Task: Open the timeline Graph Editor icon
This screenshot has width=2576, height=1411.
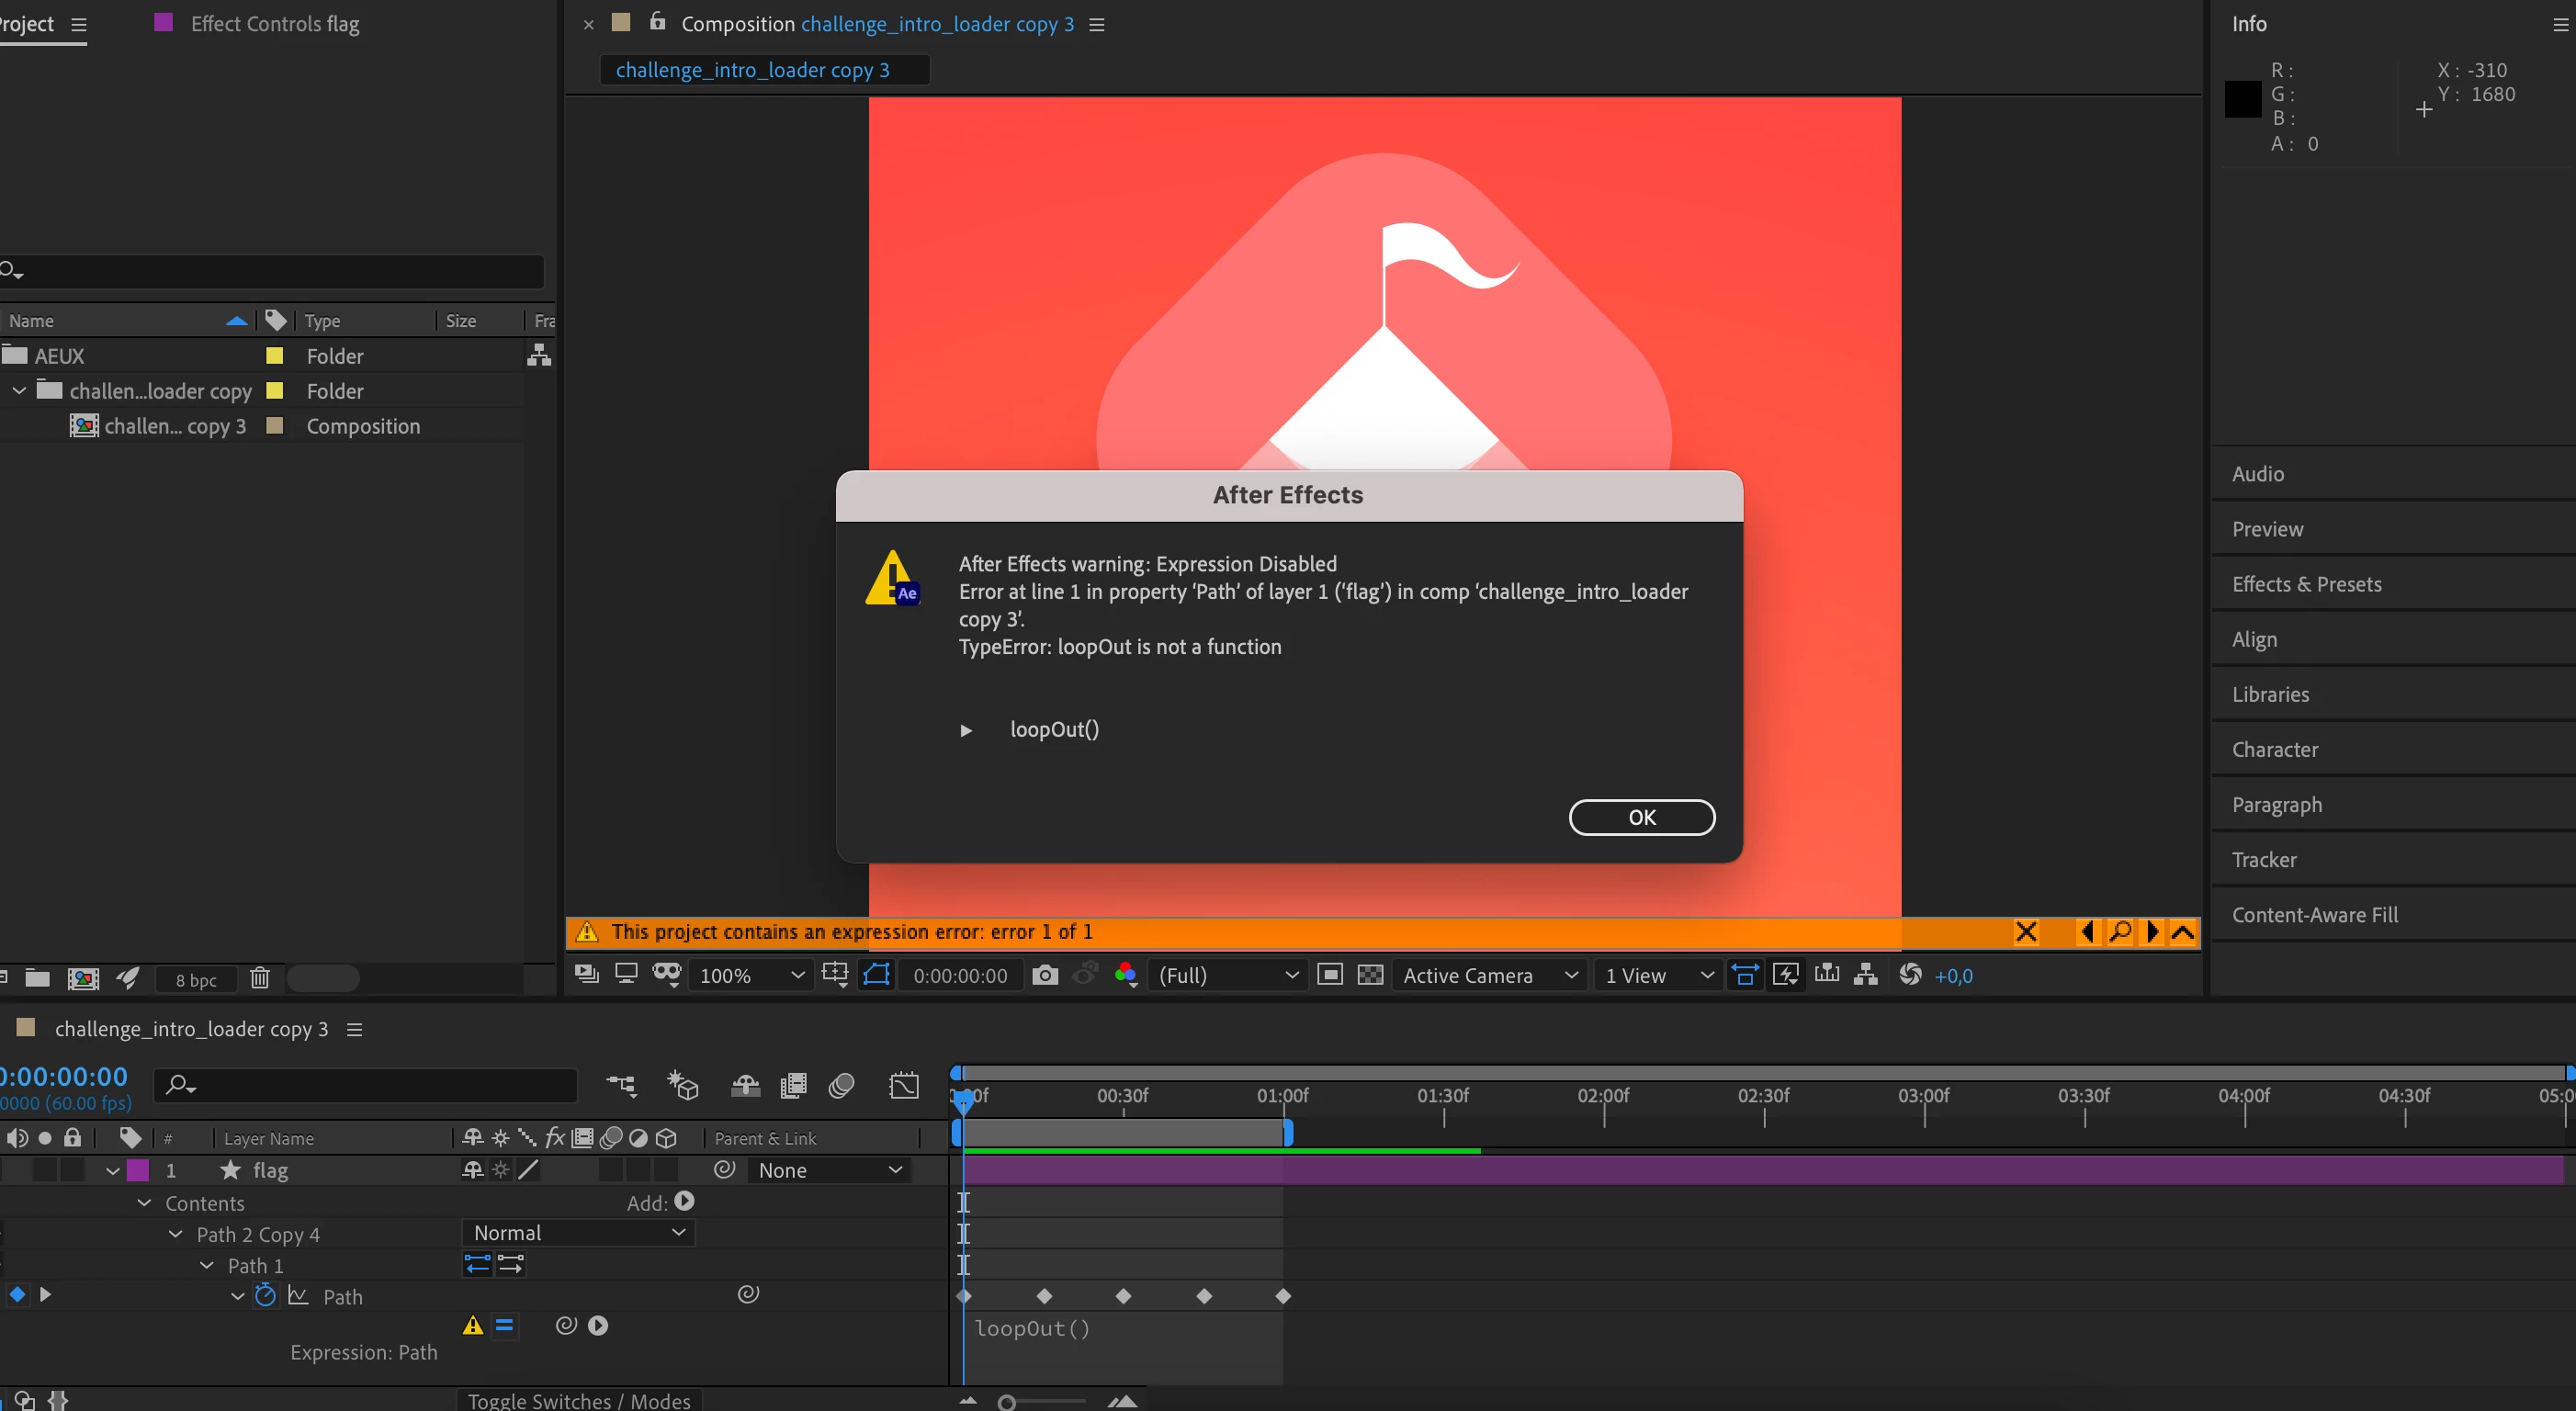Action: point(903,1086)
